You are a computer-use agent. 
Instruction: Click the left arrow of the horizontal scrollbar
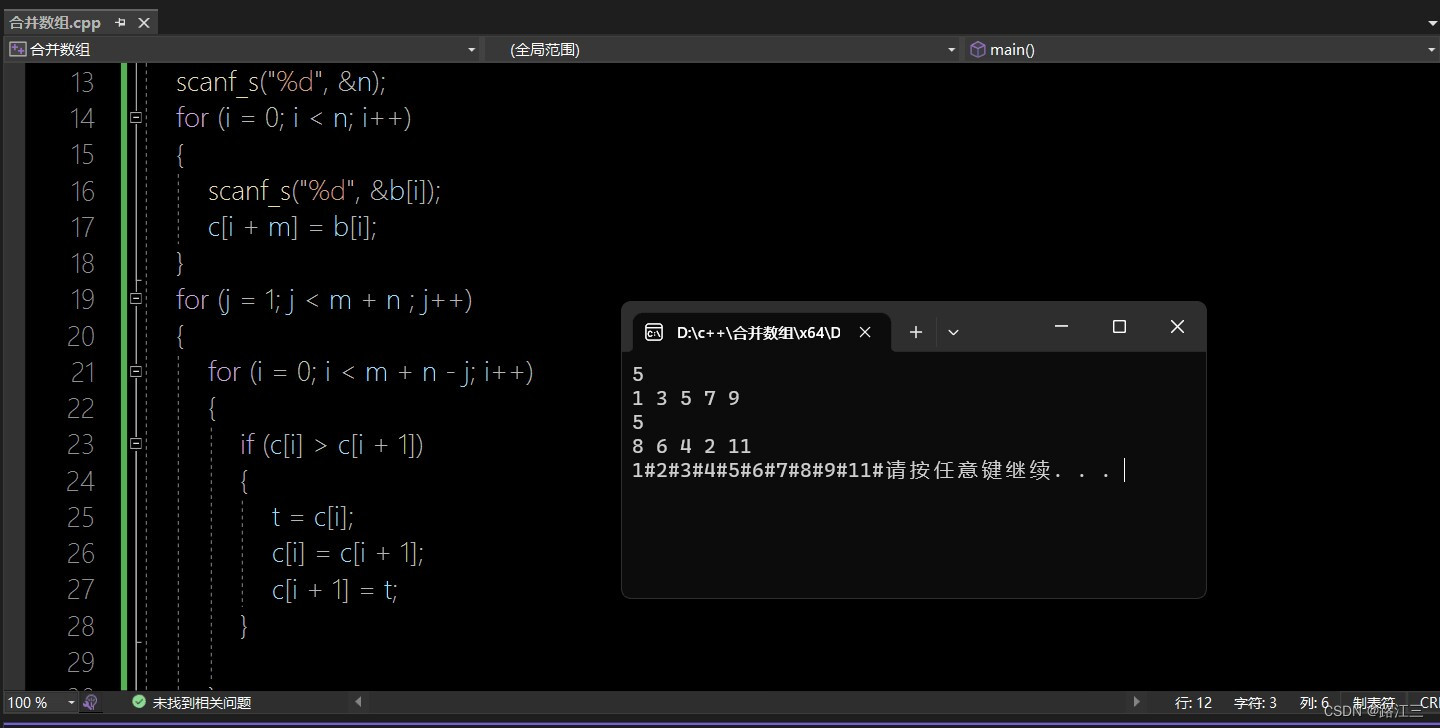[x=359, y=703]
